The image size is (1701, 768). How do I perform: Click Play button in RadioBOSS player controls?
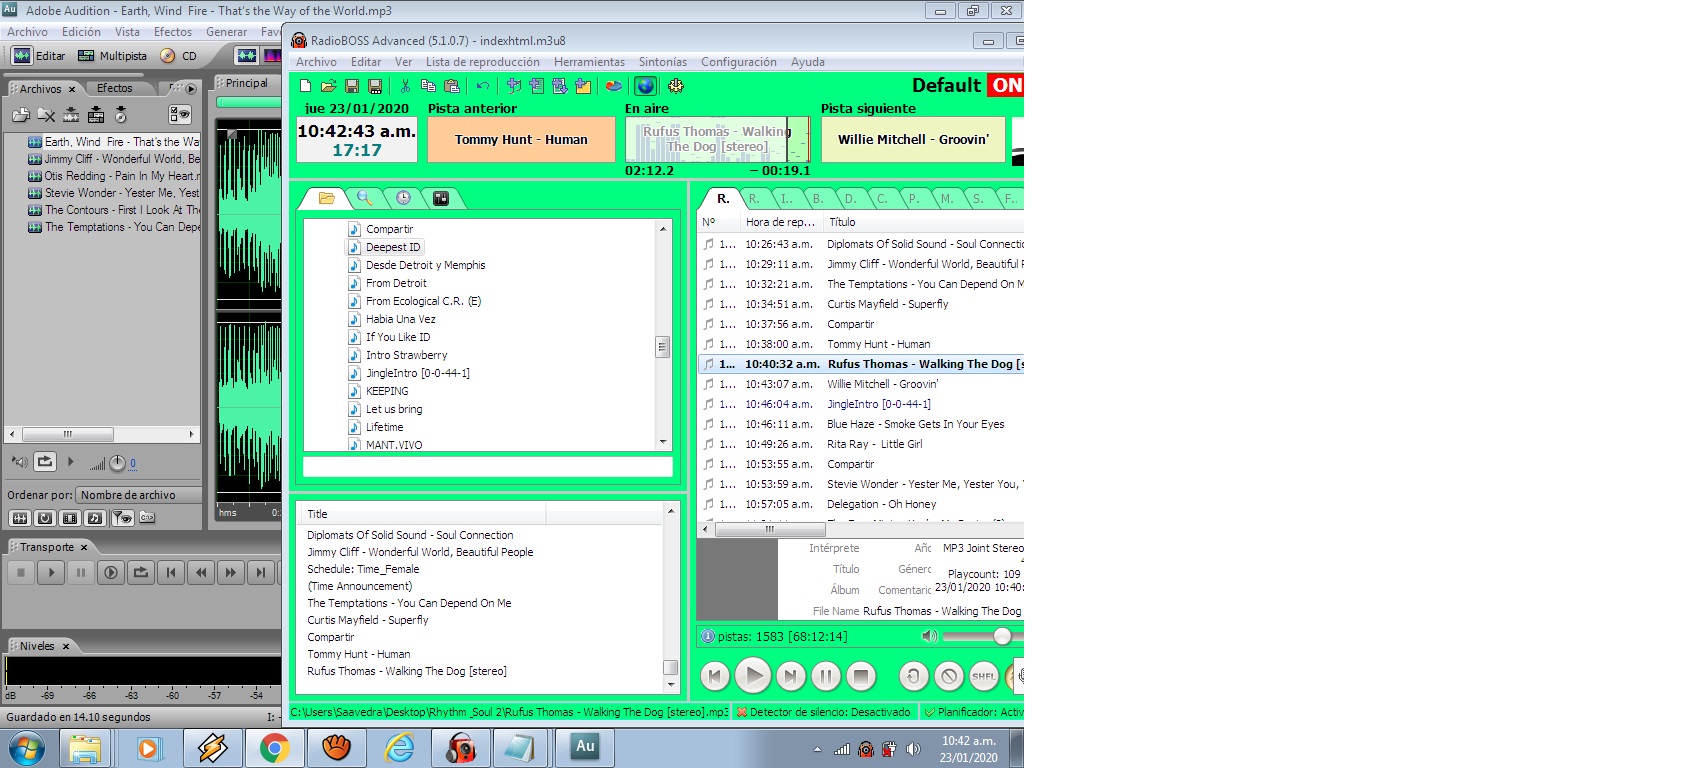(x=752, y=676)
